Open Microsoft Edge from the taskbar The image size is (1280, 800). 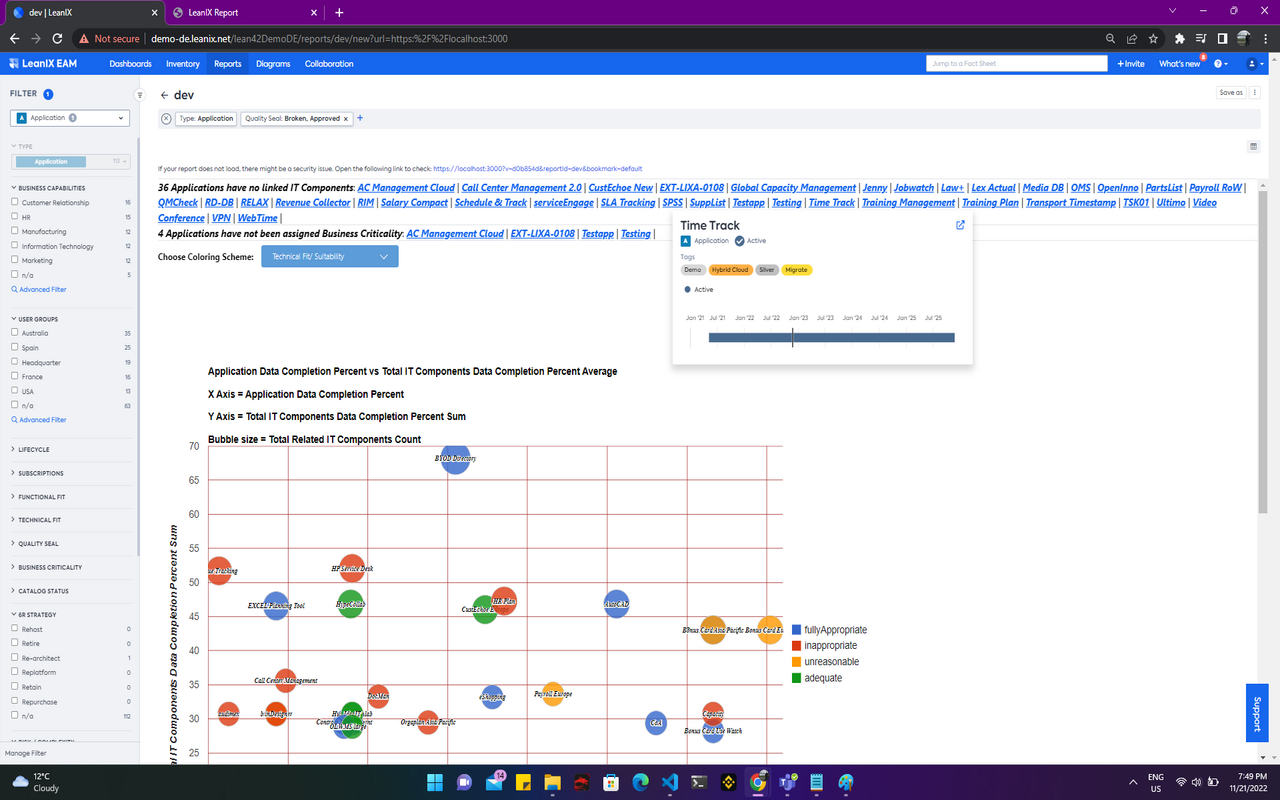coord(641,782)
